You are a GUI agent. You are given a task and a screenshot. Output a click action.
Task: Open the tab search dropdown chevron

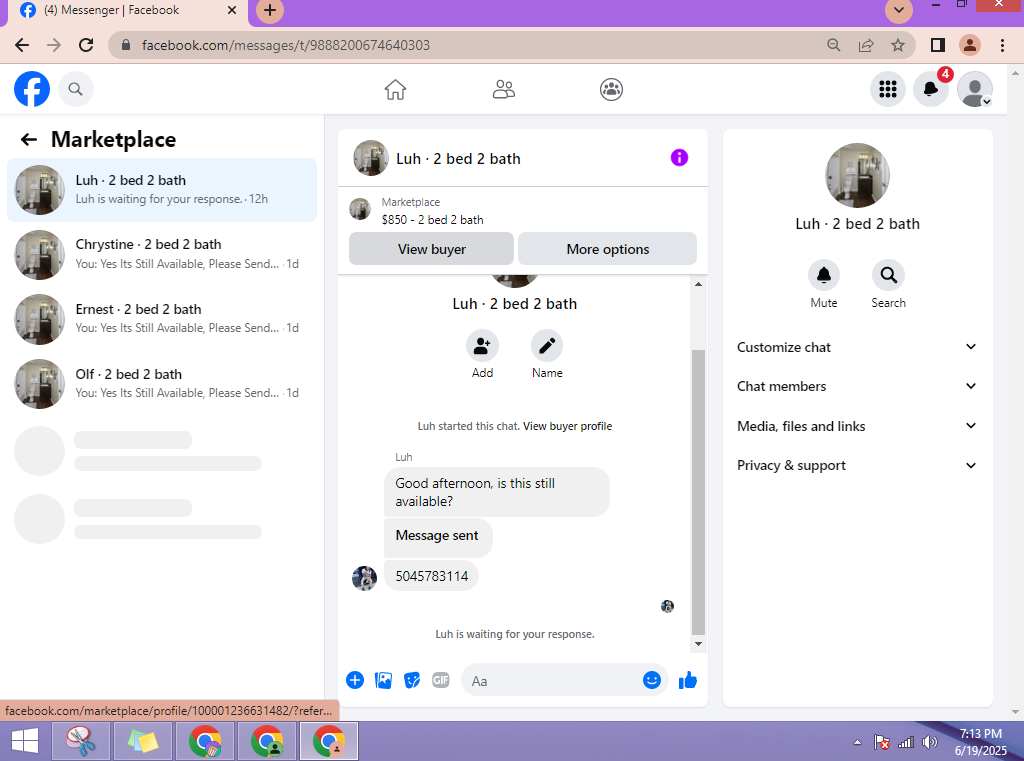[x=899, y=10]
